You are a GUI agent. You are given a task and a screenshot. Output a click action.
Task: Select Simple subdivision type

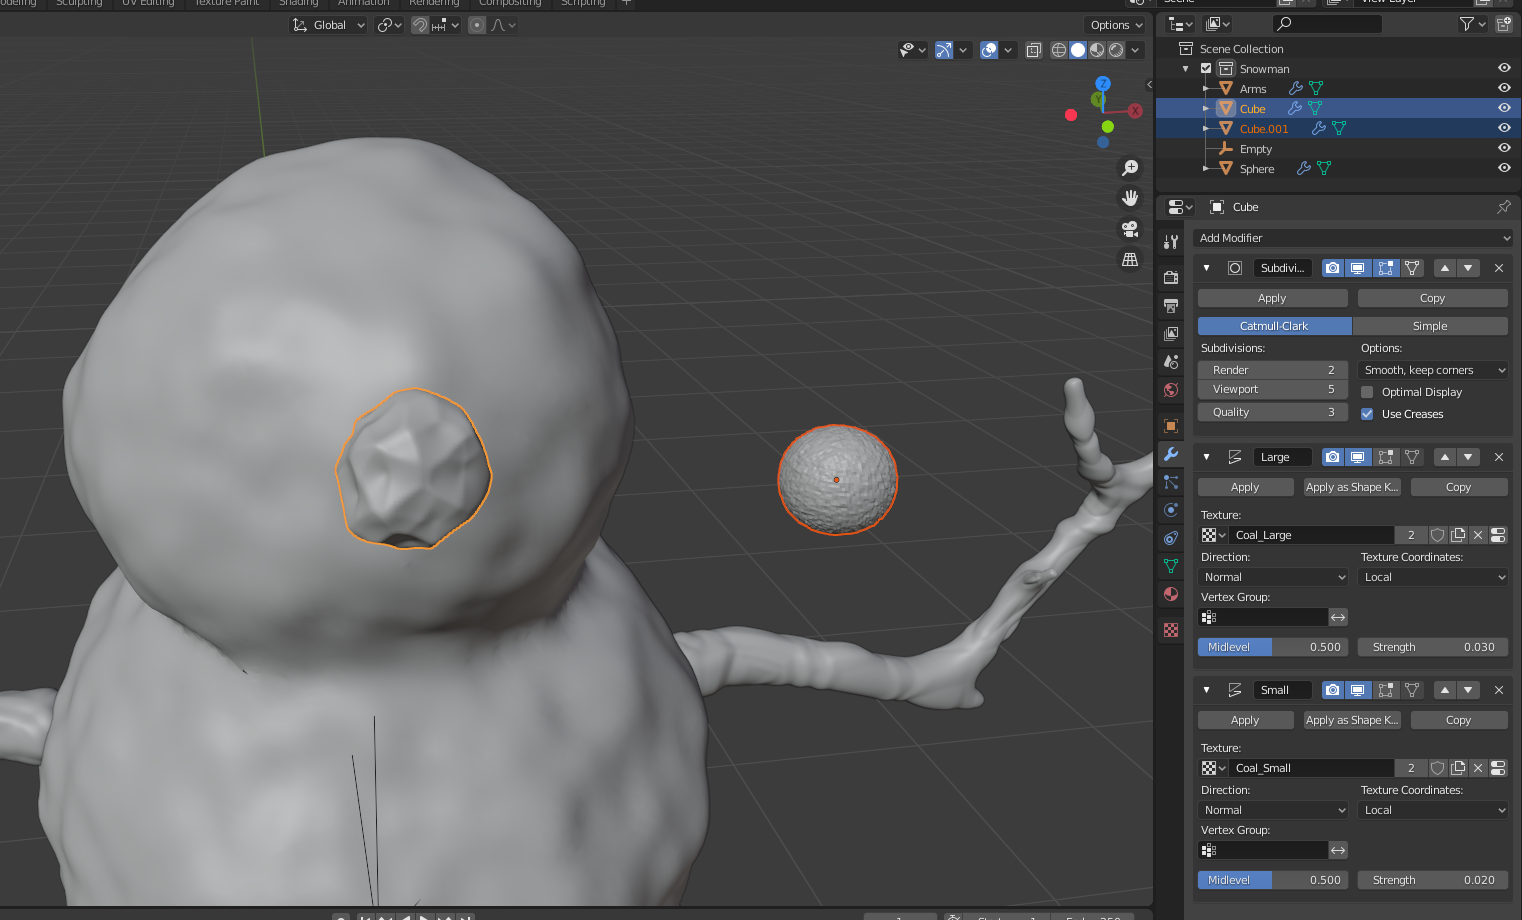pyautogui.click(x=1430, y=326)
